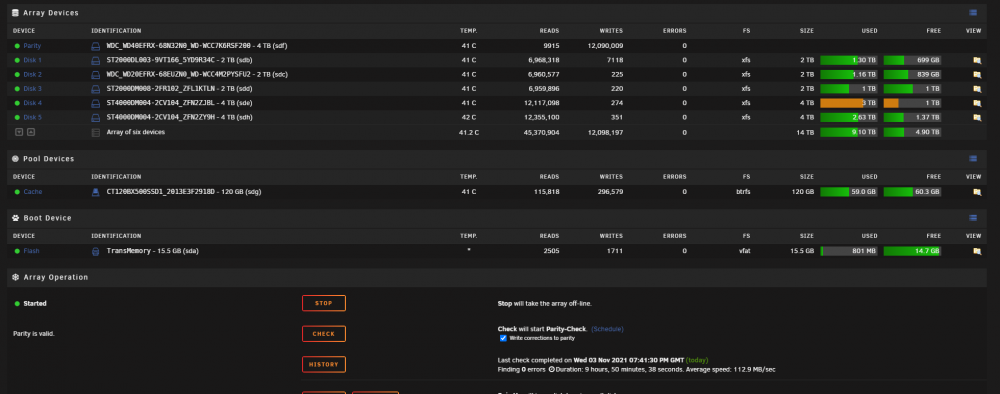
Task: Click Disk 4 orange used bar showing 3 TB
Action: coord(849,103)
